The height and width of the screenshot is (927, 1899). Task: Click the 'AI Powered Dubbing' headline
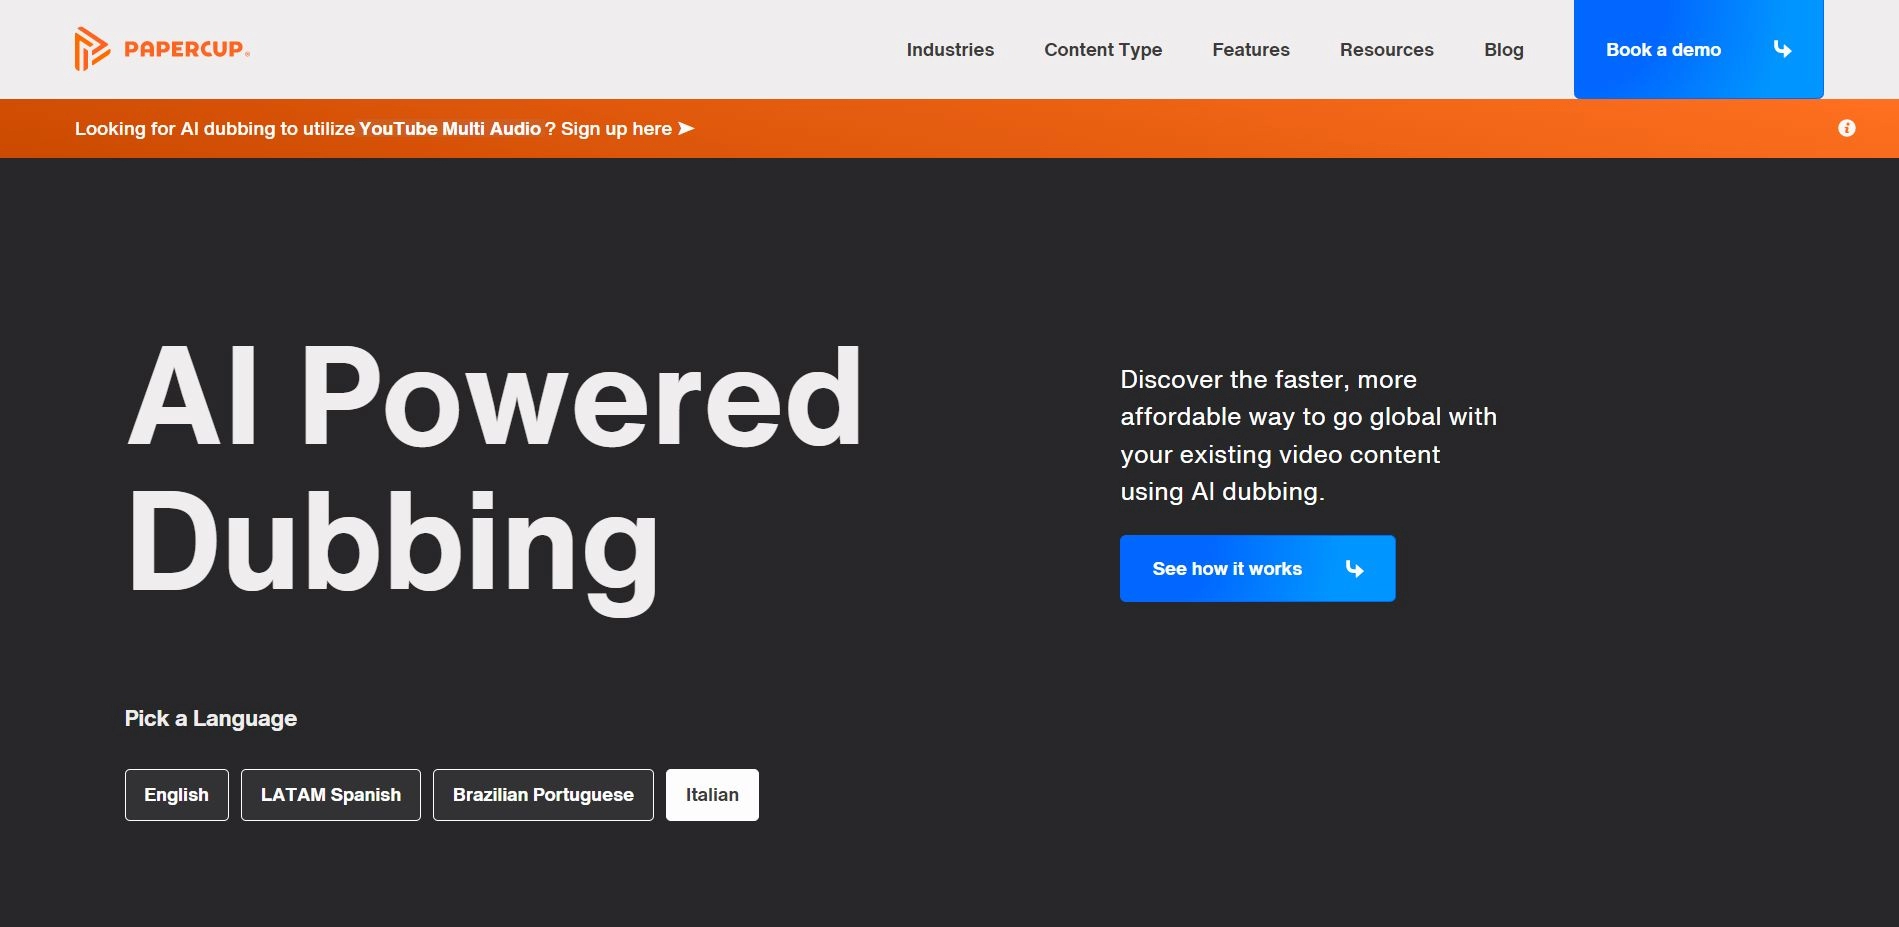[x=494, y=470]
